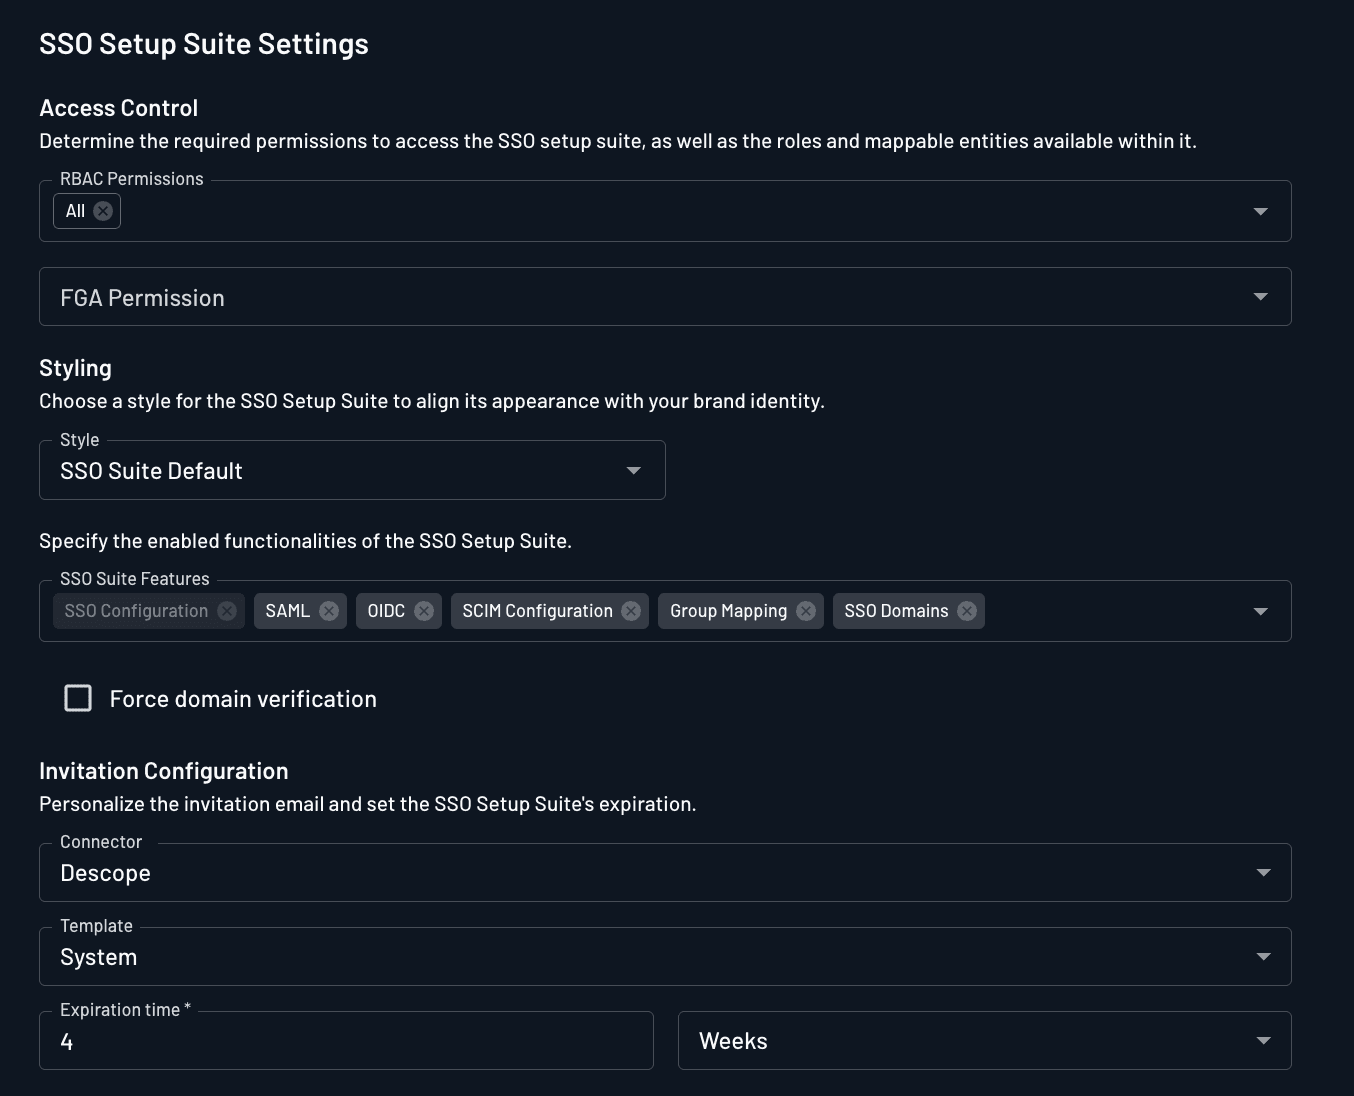The width and height of the screenshot is (1354, 1096).
Task: Click inside the FGA Permission field
Action: coord(600,296)
